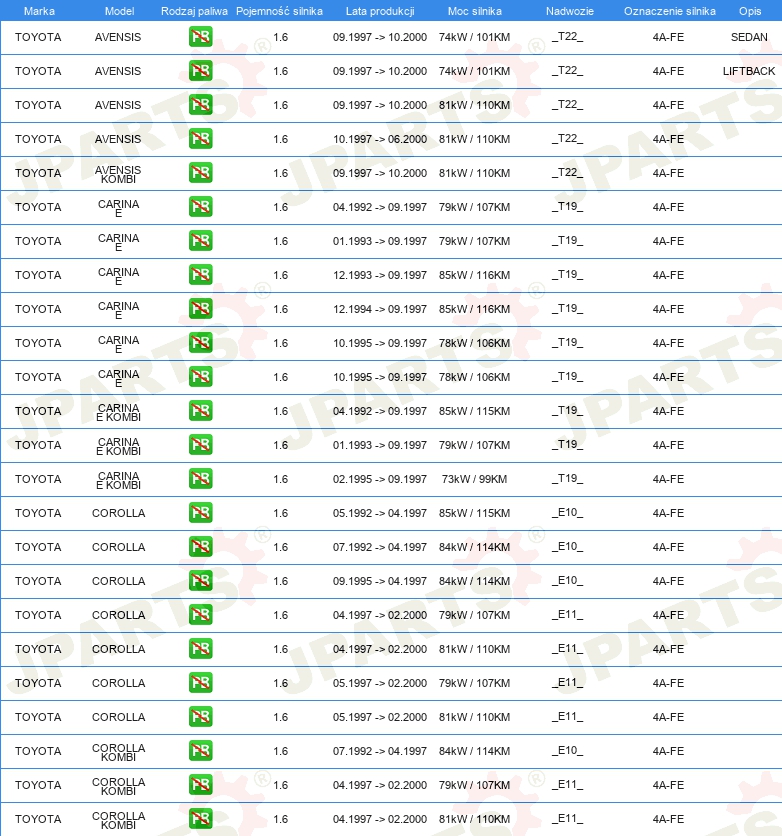Click '05.1997 -> 02.2000' in the COROLLA 79kW row
The height and width of the screenshot is (836, 782).
pyautogui.click(x=380, y=684)
